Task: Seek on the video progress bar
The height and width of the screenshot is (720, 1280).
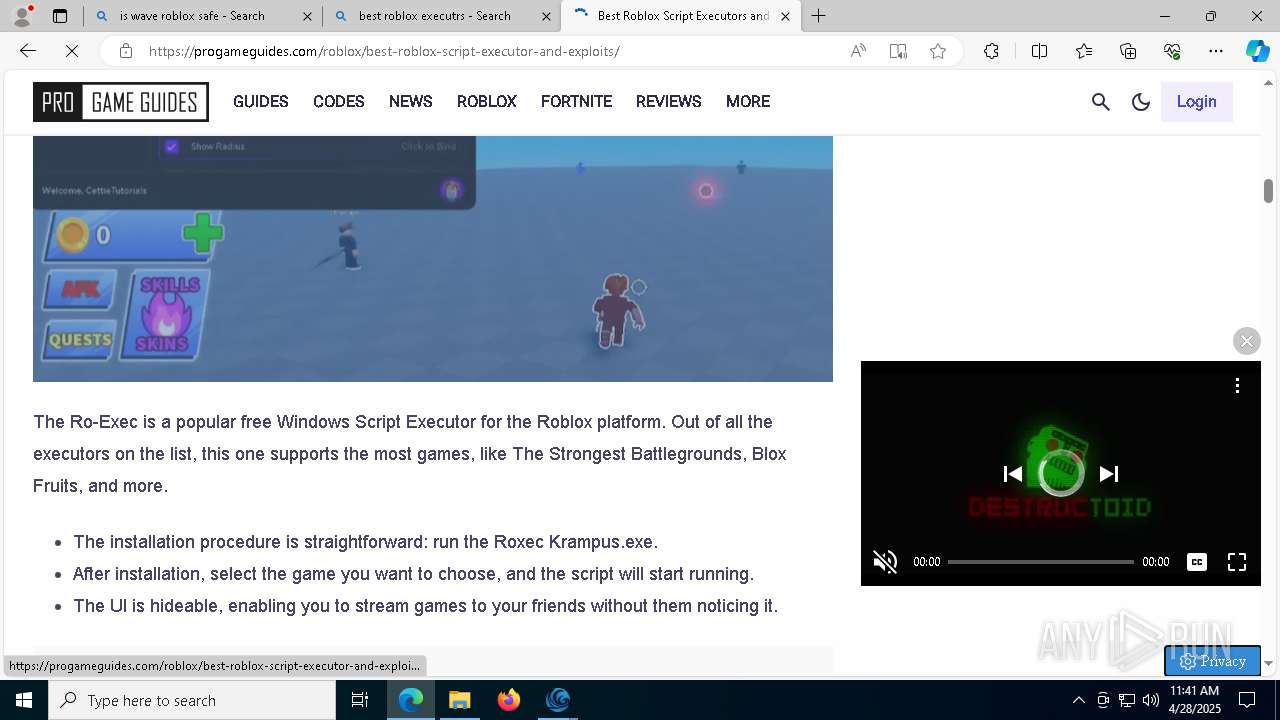Action: coord(1040,562)
